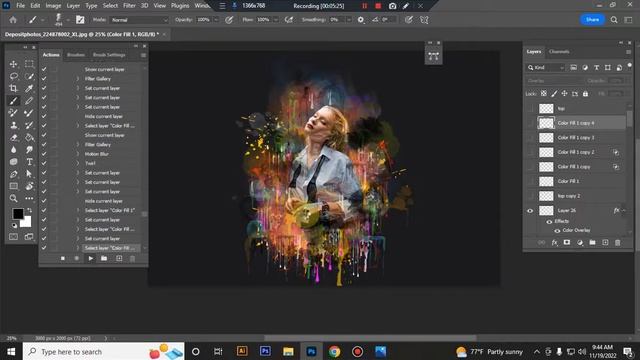Select the Move tool
The height and width of the screenshot is (360, 640).
click(13, 64)
